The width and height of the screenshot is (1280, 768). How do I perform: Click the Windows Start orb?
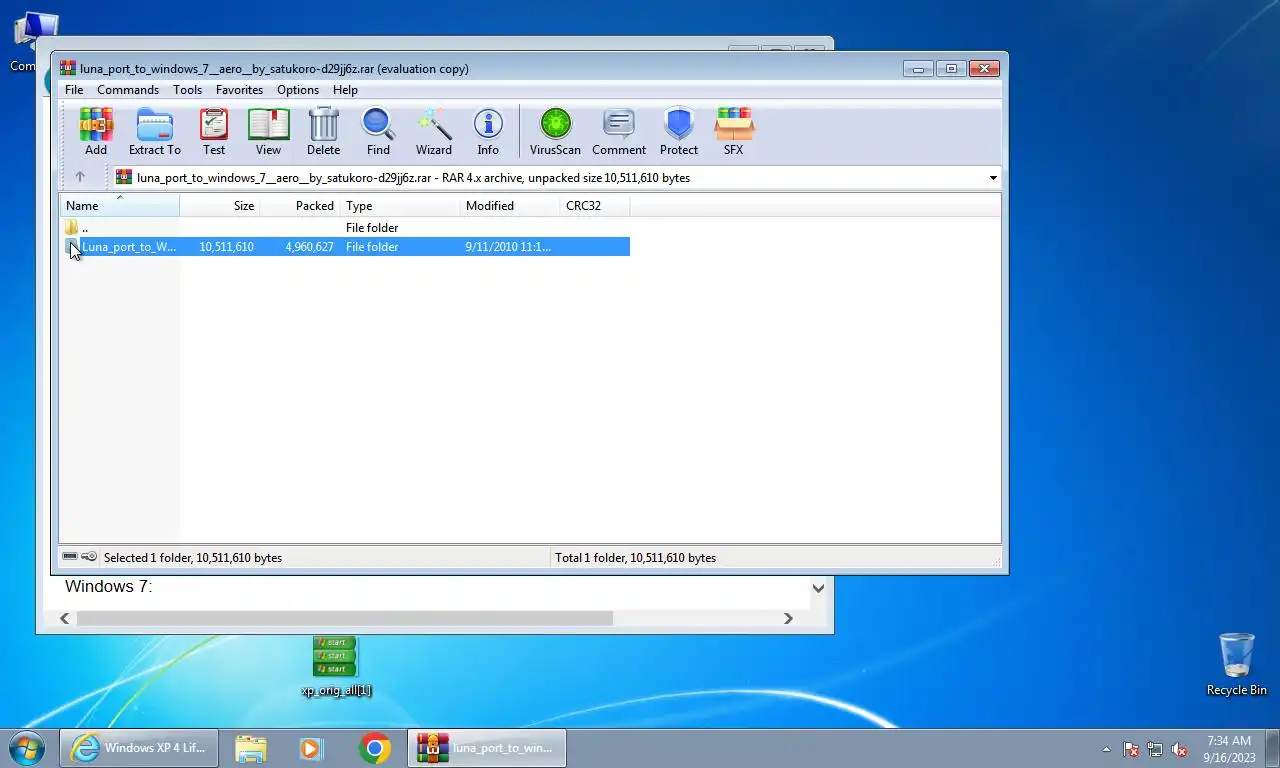click(x=27, y=748)
